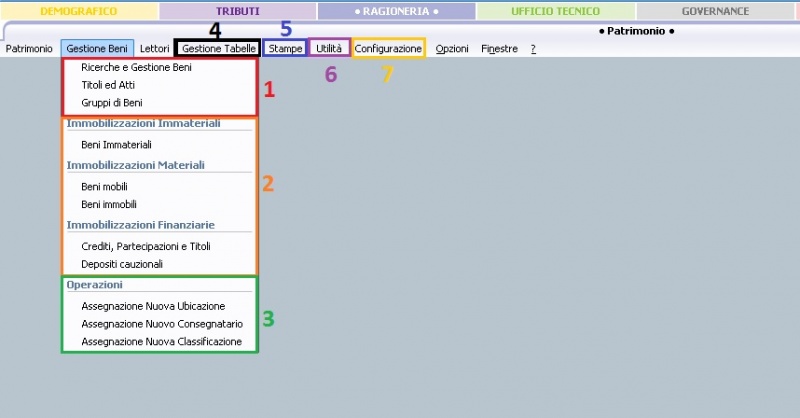Choose Assegnazione Nuovo Consegnatario
Image resolution: width=800 pixels, height=418 pixels.
pos(162,324)
